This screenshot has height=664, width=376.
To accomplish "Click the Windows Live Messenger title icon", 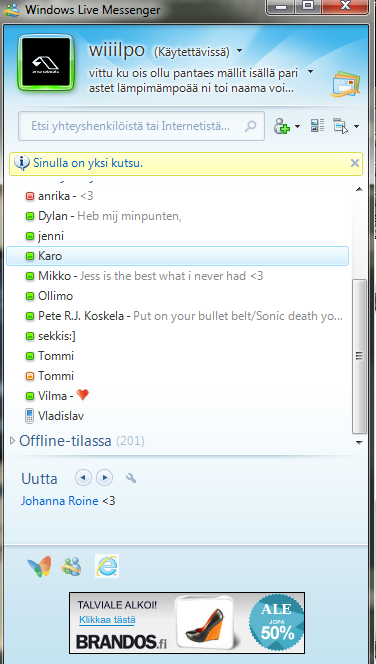I will pos(11,9).
